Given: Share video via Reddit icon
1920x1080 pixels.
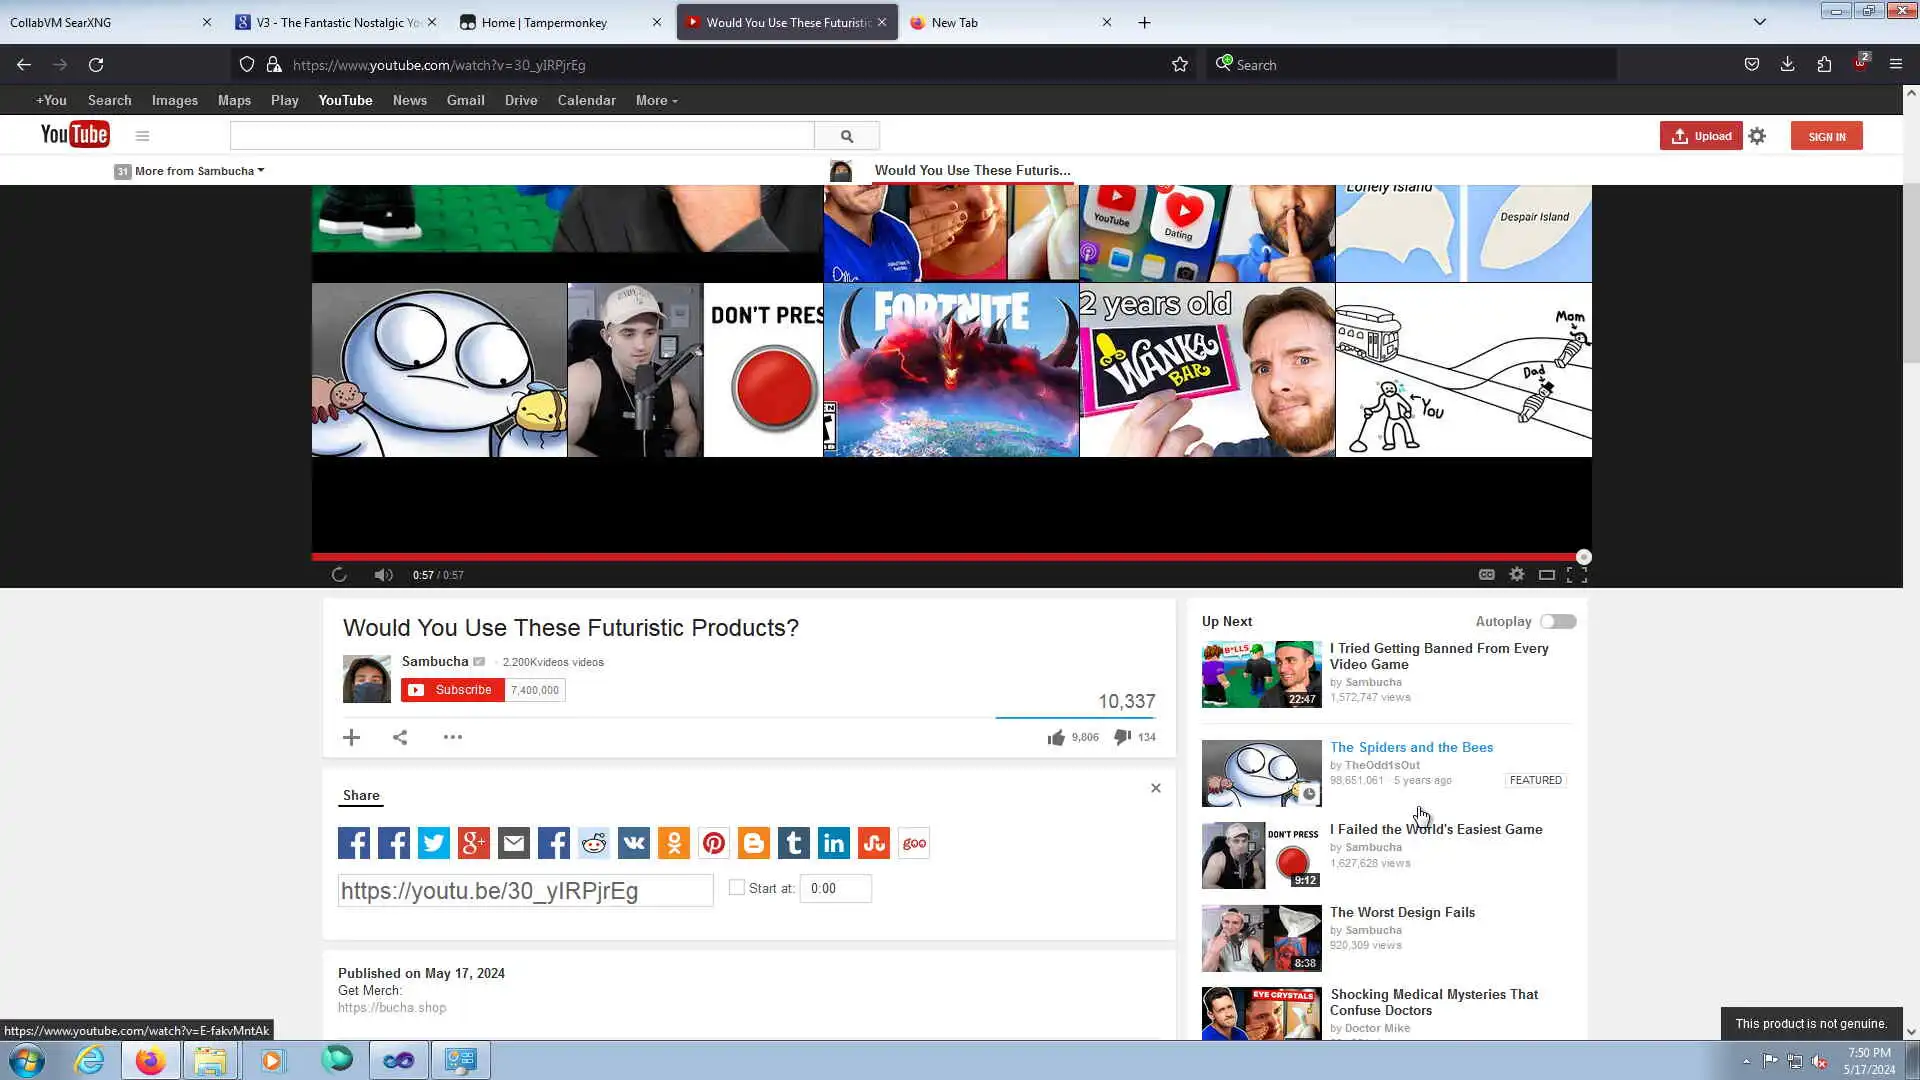Looking at the screenshot, I should pyautogui.click(x=594, y=843).
